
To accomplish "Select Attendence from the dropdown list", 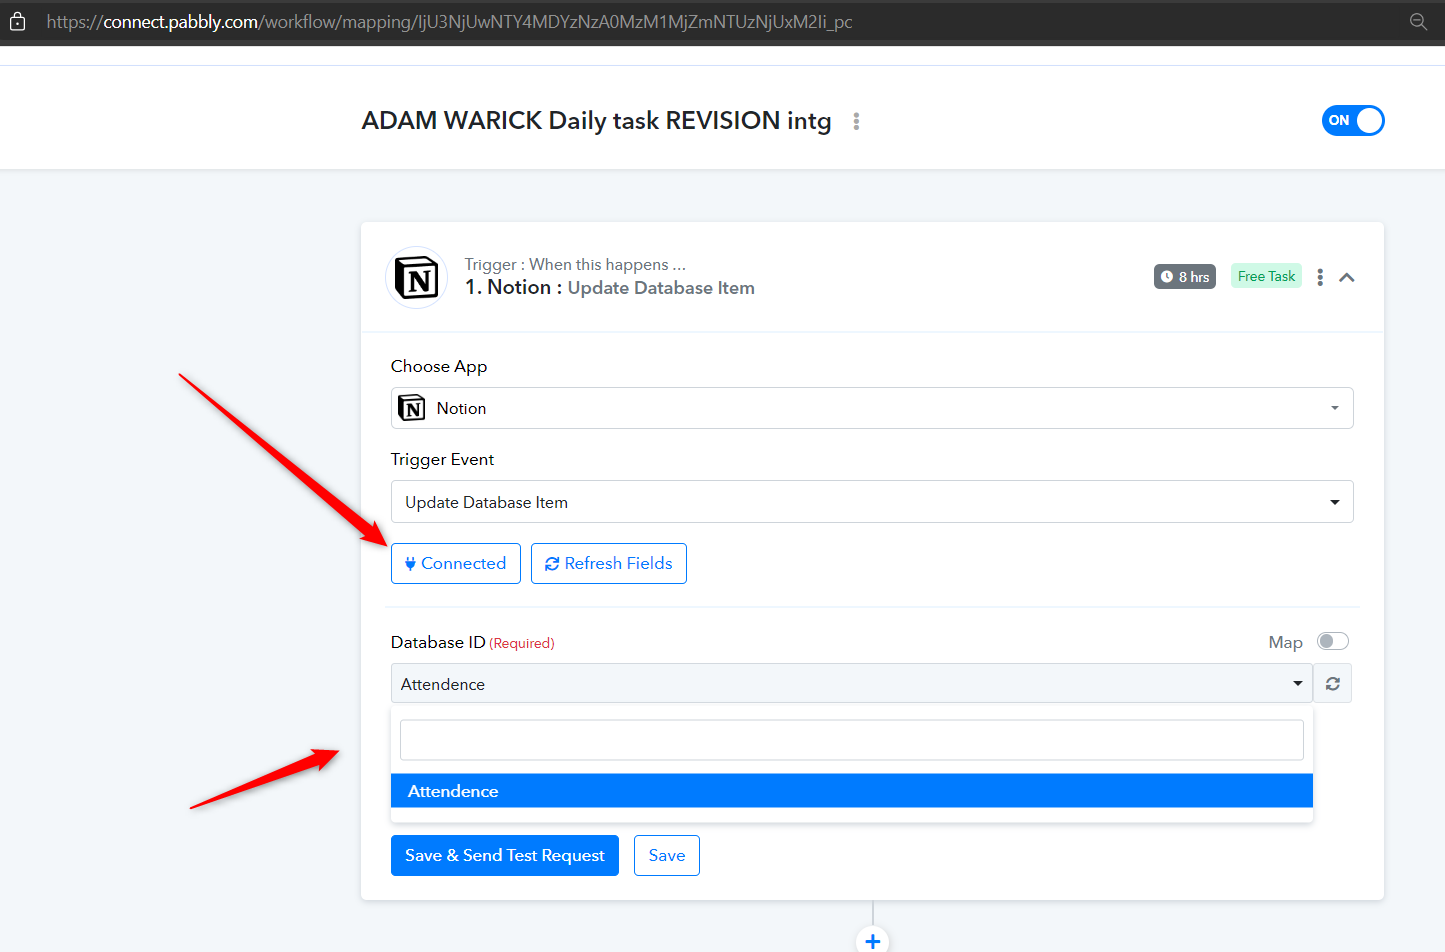I will click(x=851, y=791).
